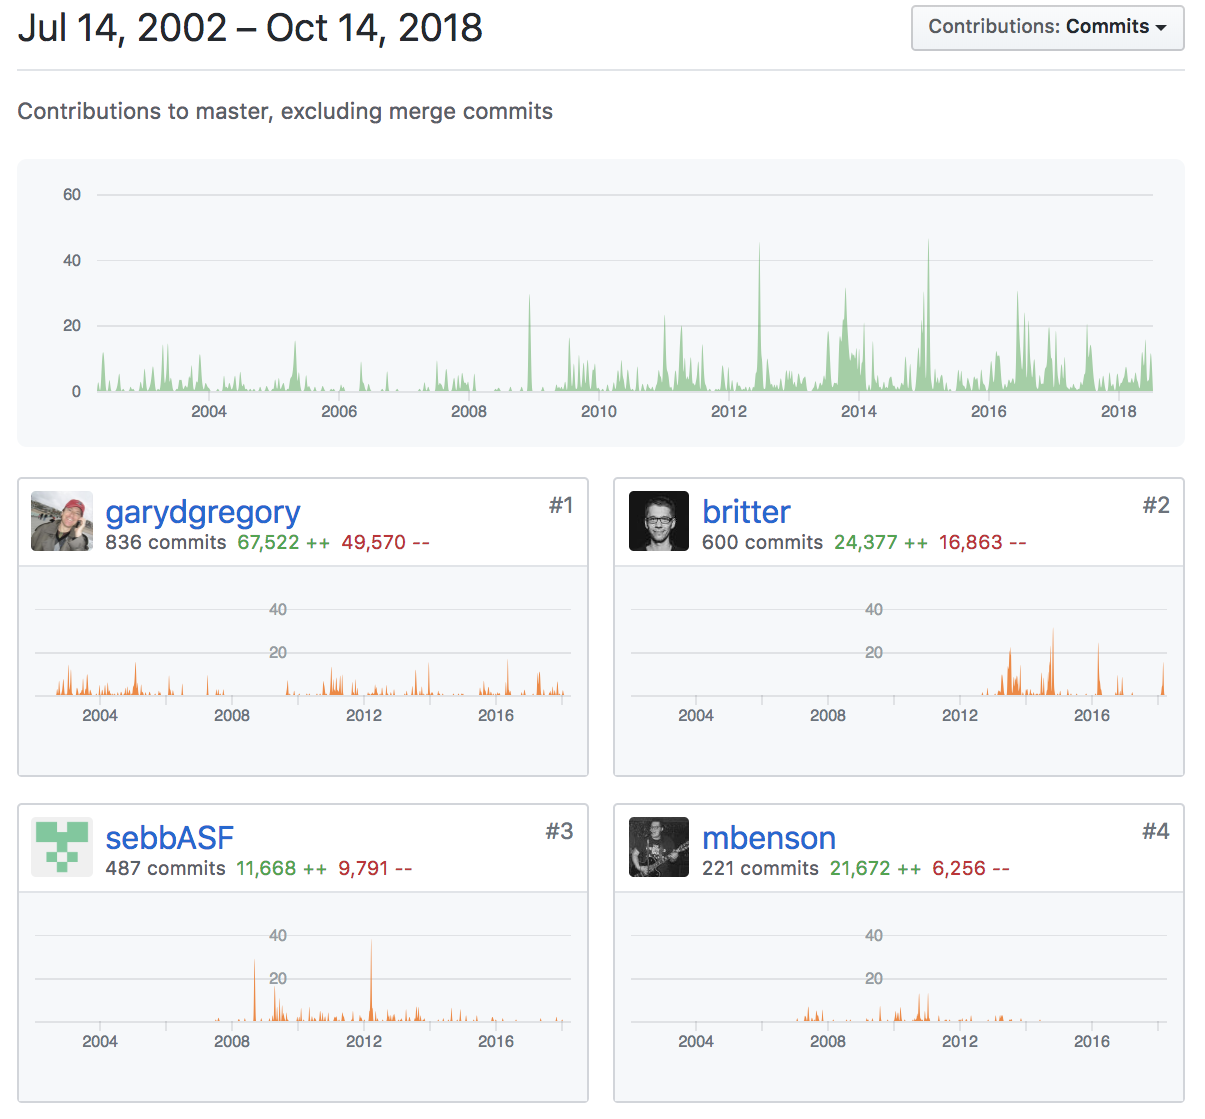Screen dimensions: 1205x1119
Task: Show mbenson's 221 commits
Action: (760, 869)
